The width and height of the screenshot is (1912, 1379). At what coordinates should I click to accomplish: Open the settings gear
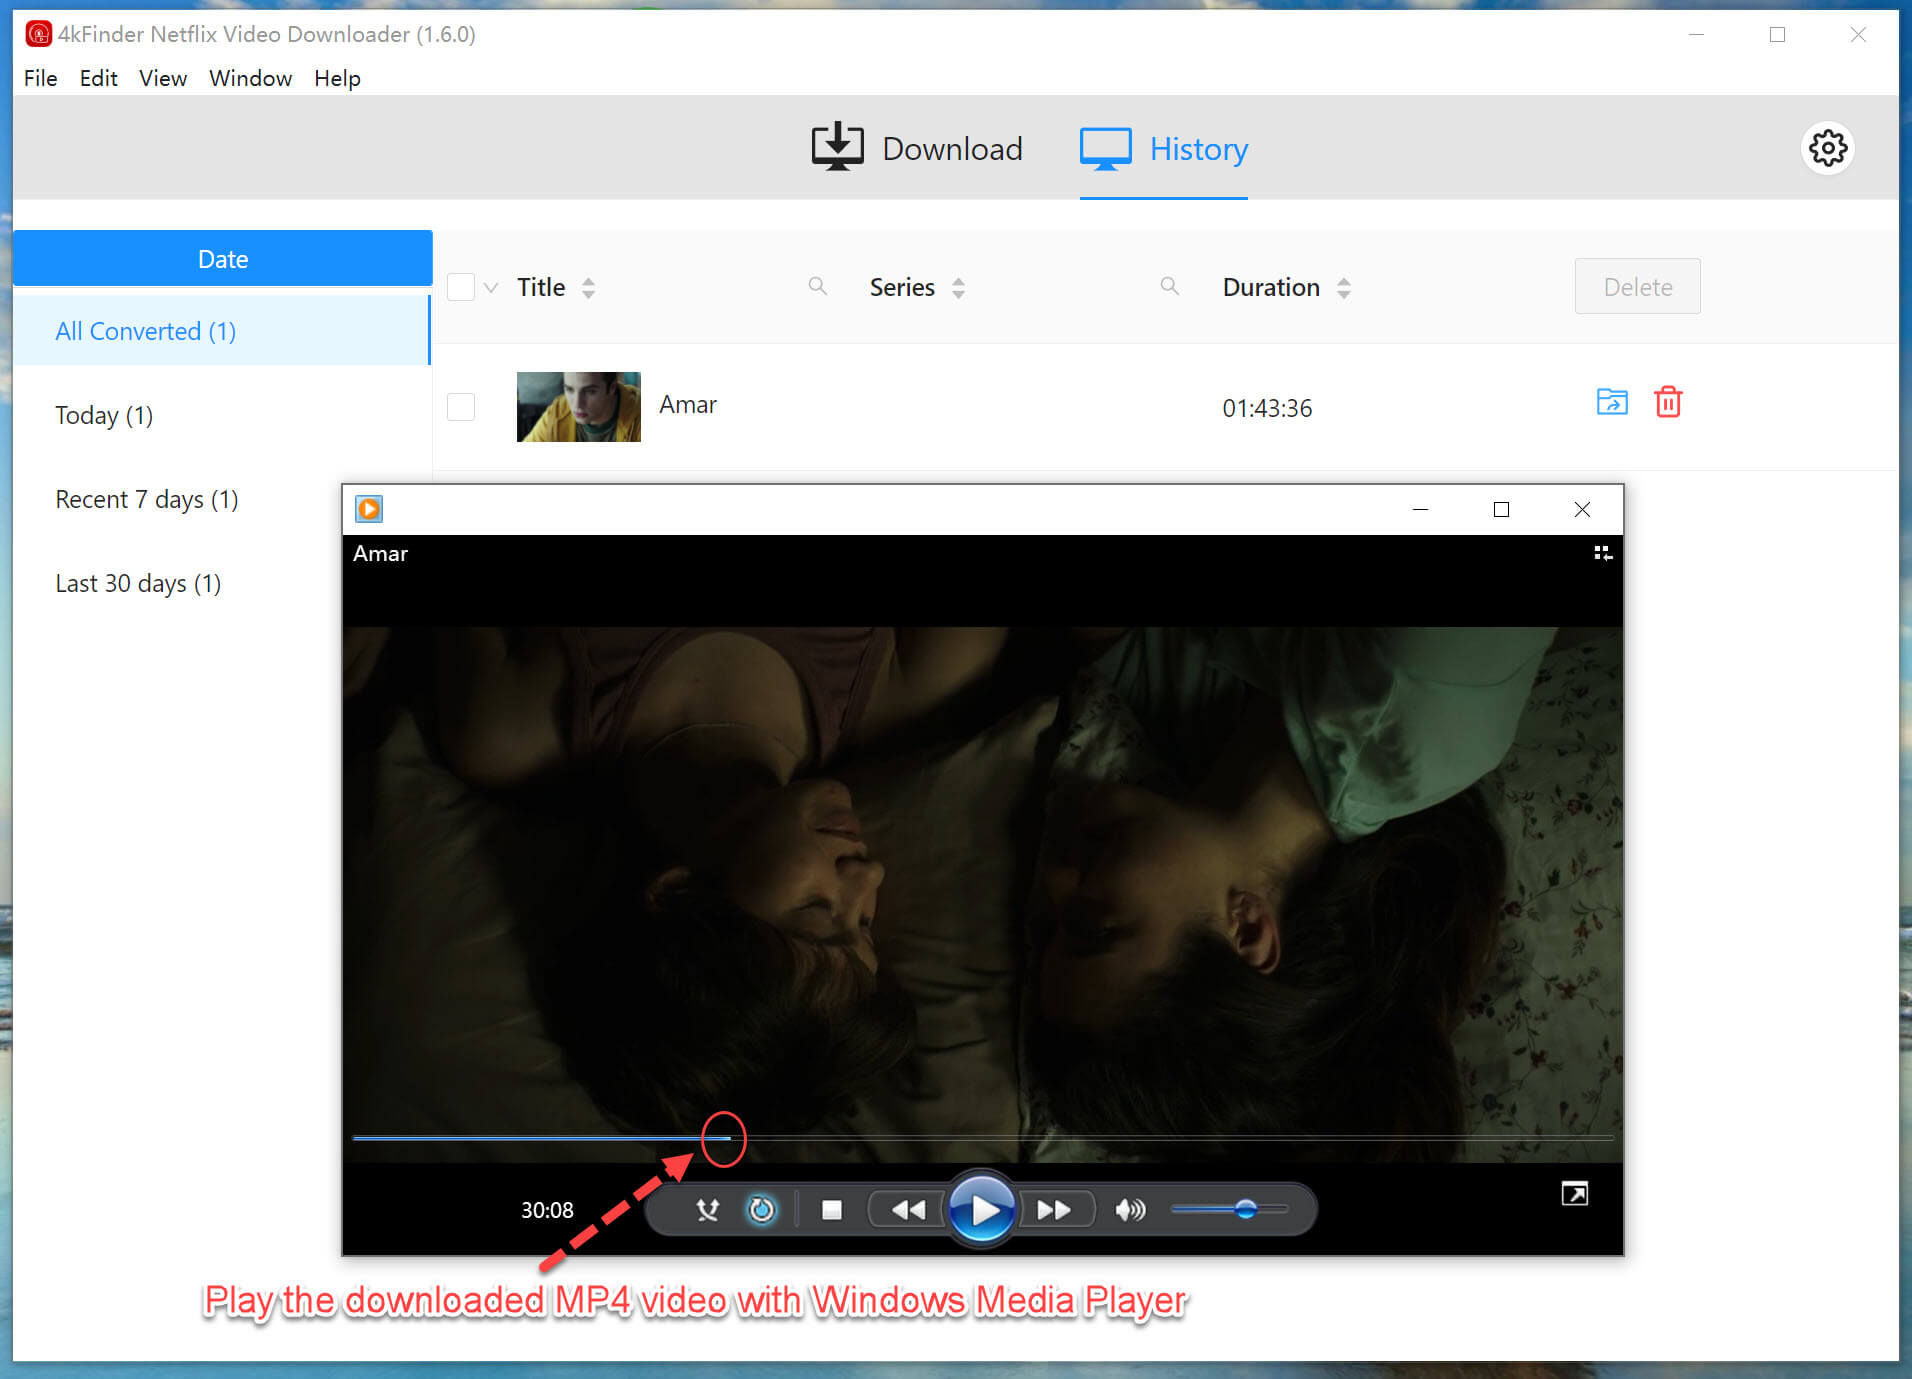(x=1828, y=148)
